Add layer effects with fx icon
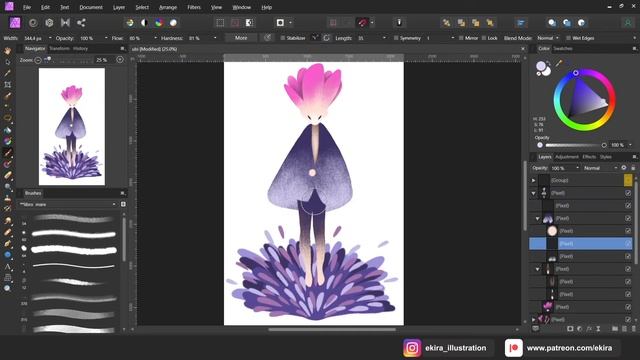Viewport: 640px width, 360px height. coord(589,329)
